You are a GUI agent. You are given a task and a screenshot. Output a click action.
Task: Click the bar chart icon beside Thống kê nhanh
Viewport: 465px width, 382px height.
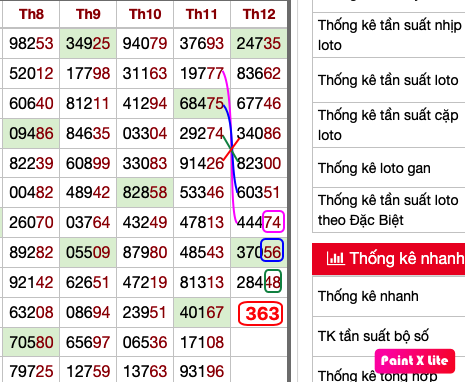point(335,259)
